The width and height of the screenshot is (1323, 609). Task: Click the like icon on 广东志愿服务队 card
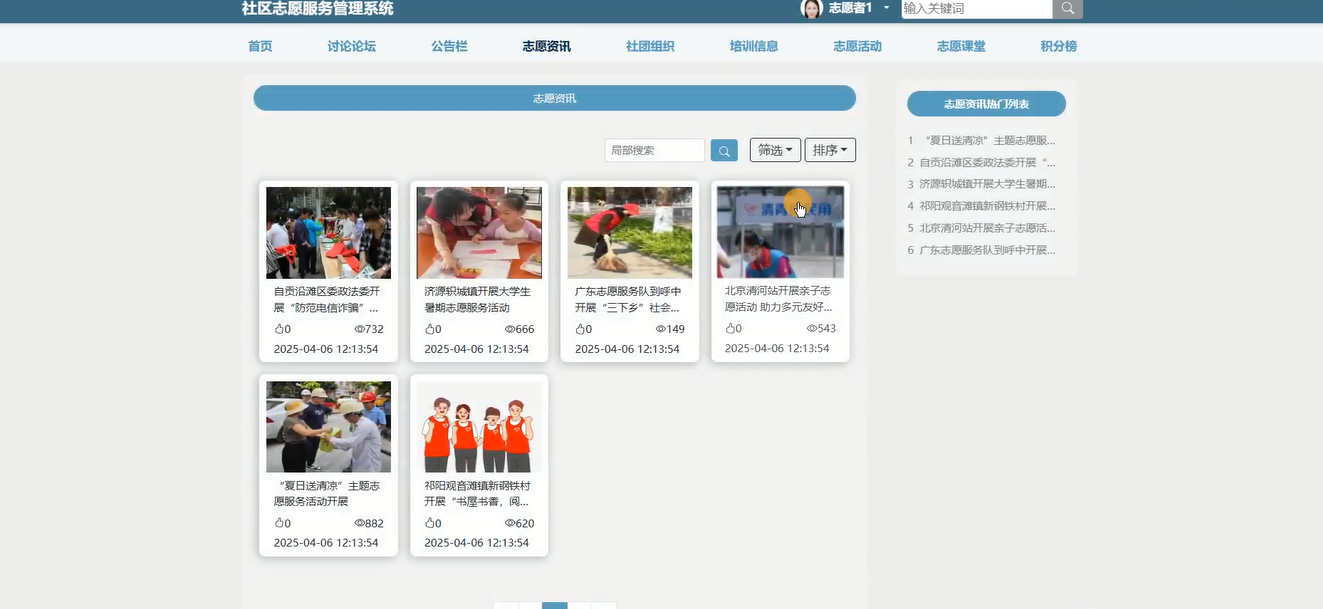point(581,329)
